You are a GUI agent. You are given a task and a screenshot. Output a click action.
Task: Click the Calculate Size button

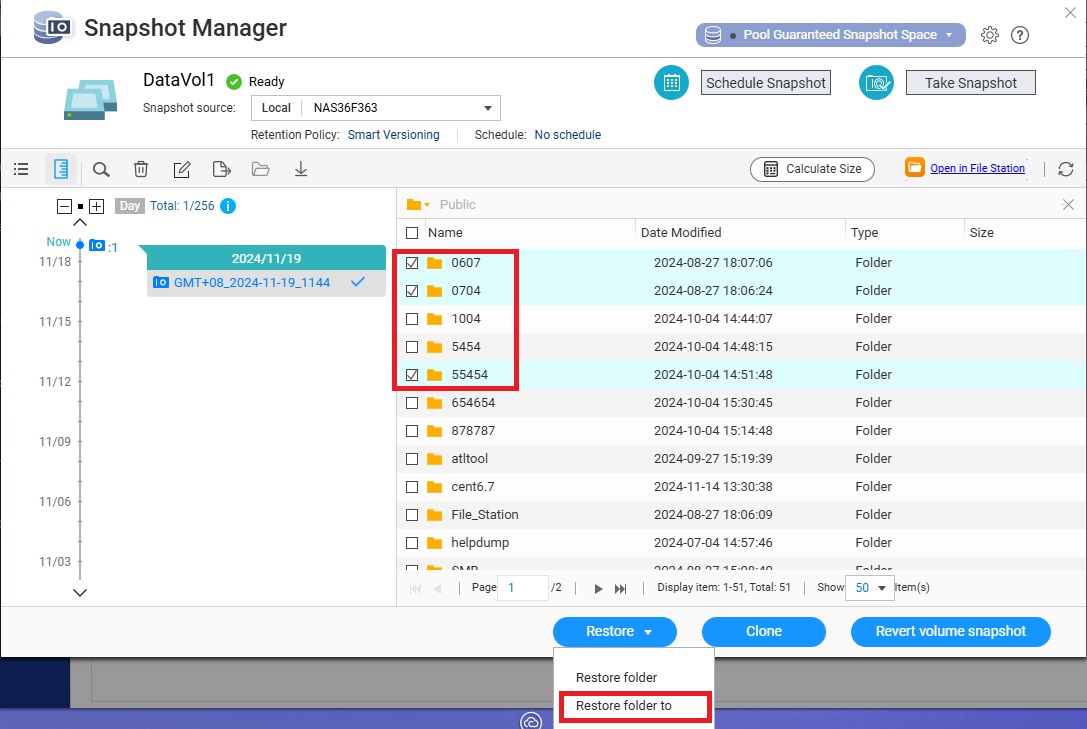coord(812,169)
